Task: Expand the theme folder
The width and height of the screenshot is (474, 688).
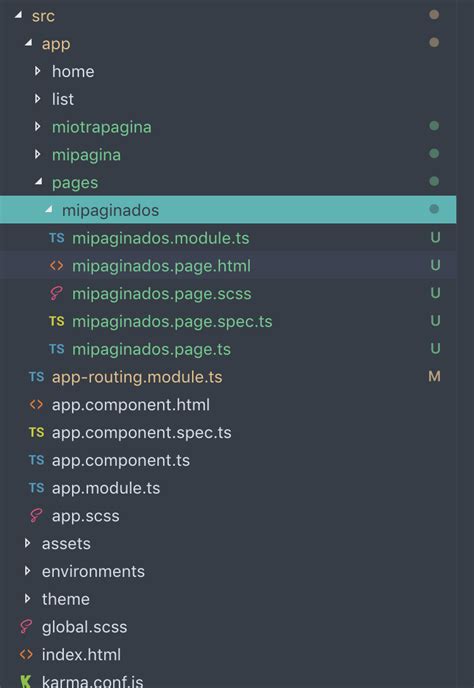Action: [x=27, y=598]
